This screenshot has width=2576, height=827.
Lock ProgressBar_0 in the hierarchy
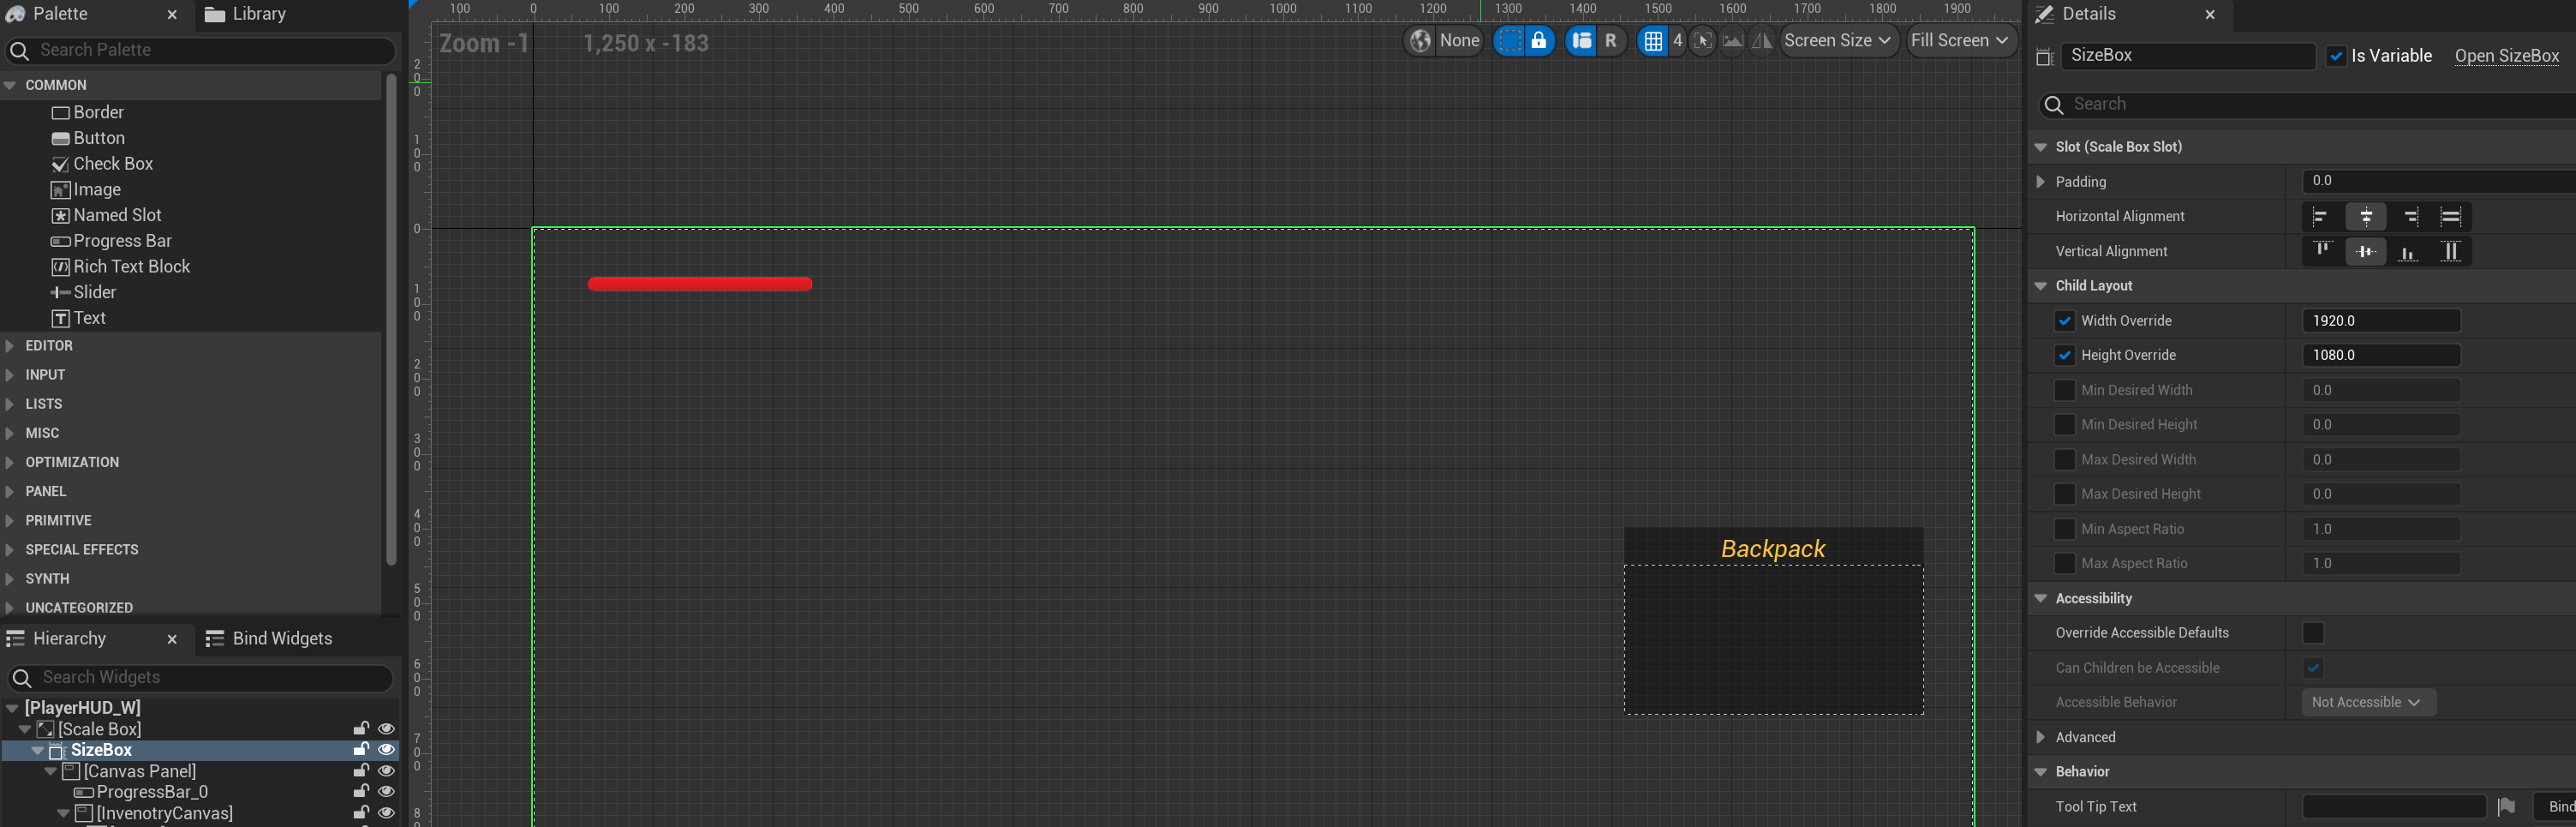click(361, 792)
